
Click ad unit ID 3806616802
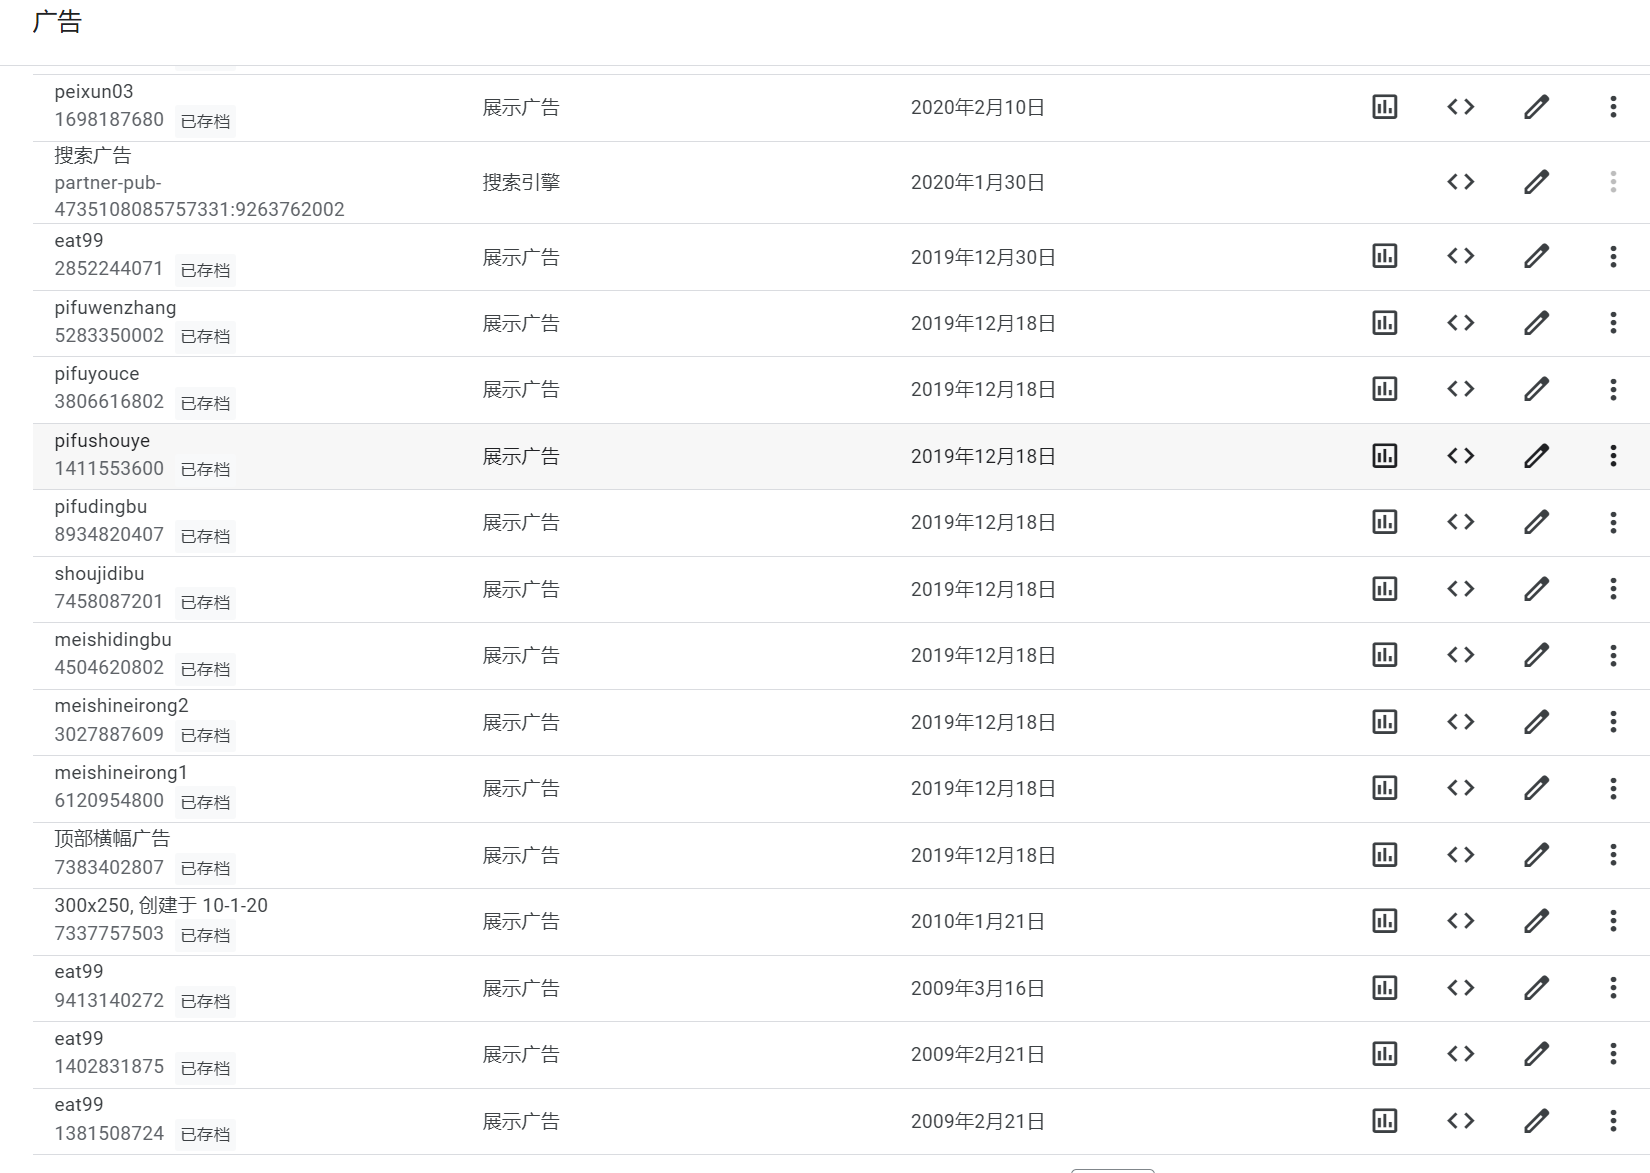pyautogui.click(x=109, y=402)
